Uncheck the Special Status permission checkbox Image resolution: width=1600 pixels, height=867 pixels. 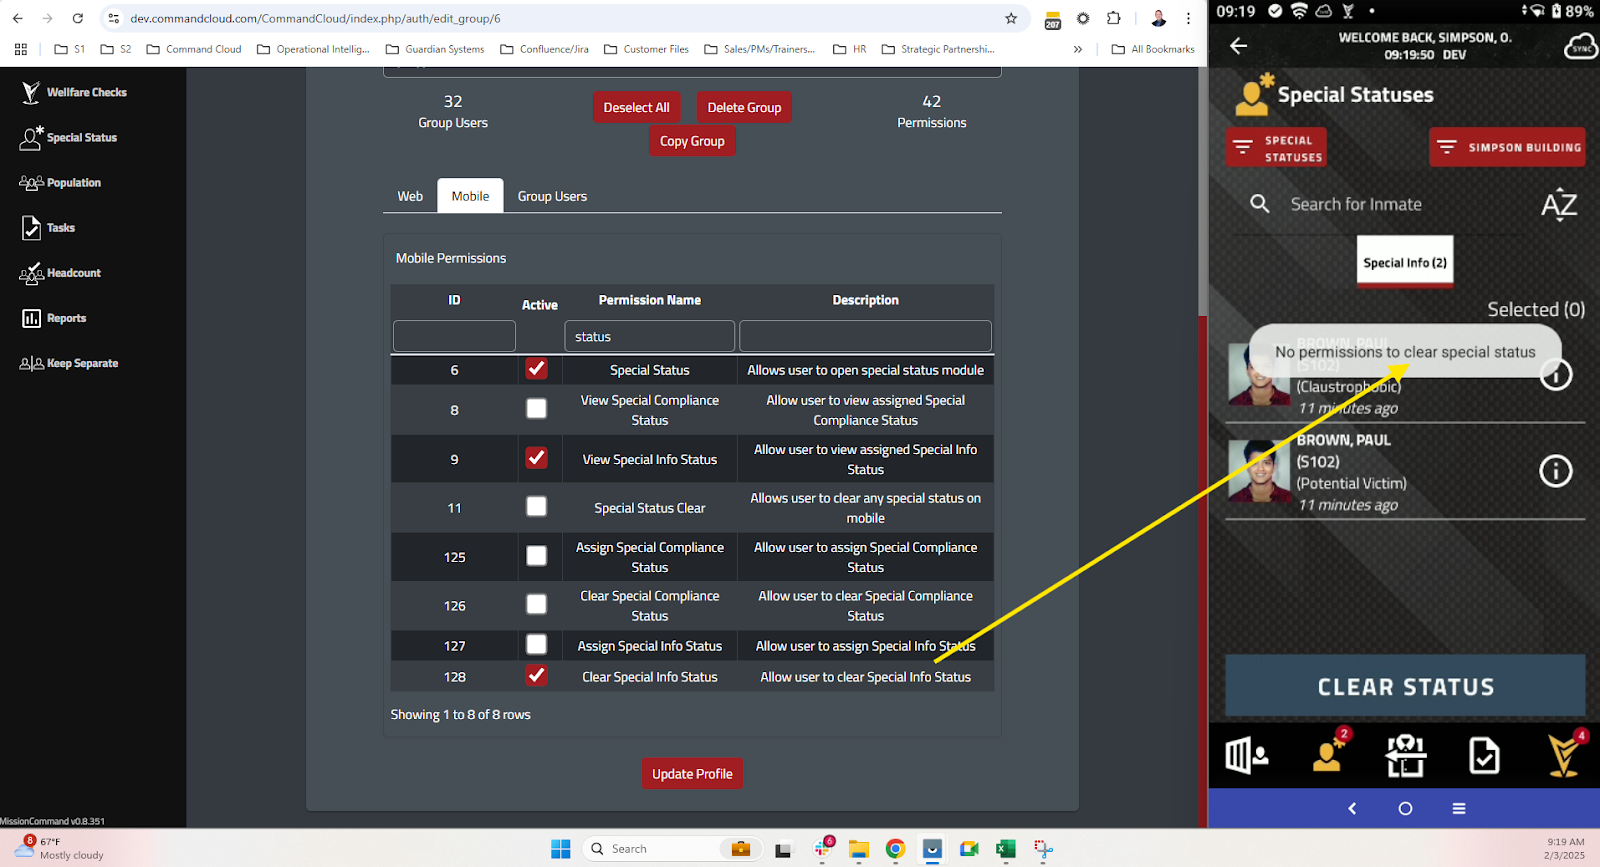tap(537, 369)
